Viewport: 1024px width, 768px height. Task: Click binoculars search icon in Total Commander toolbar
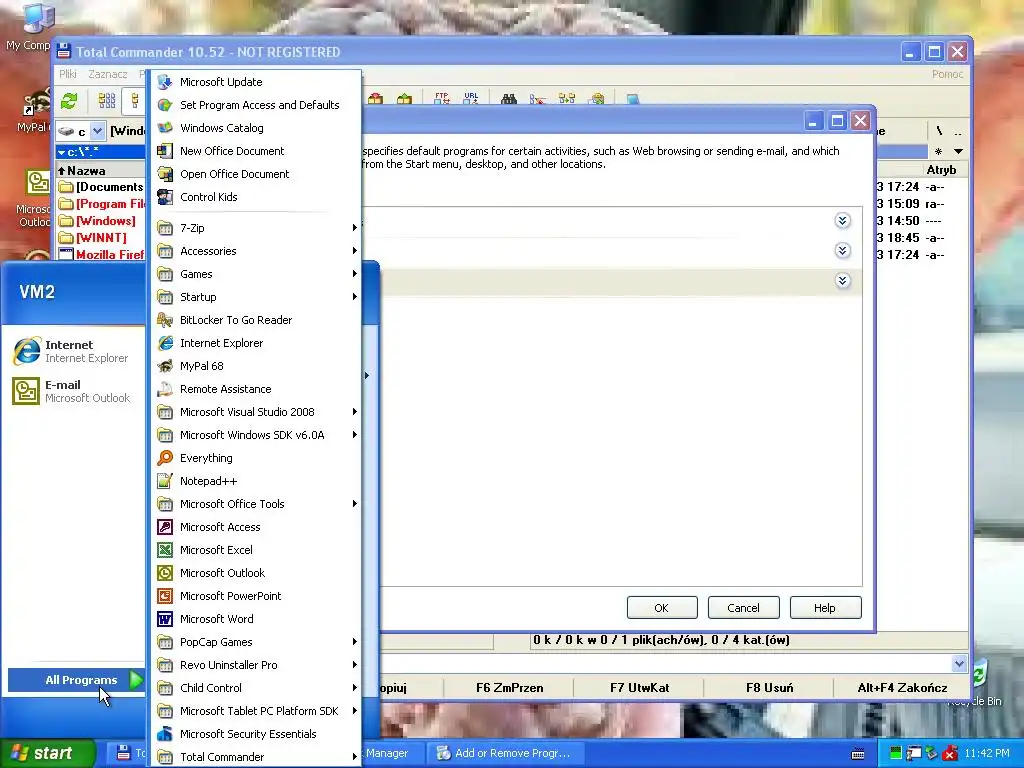pyautogui.click(x=509, y=99)
